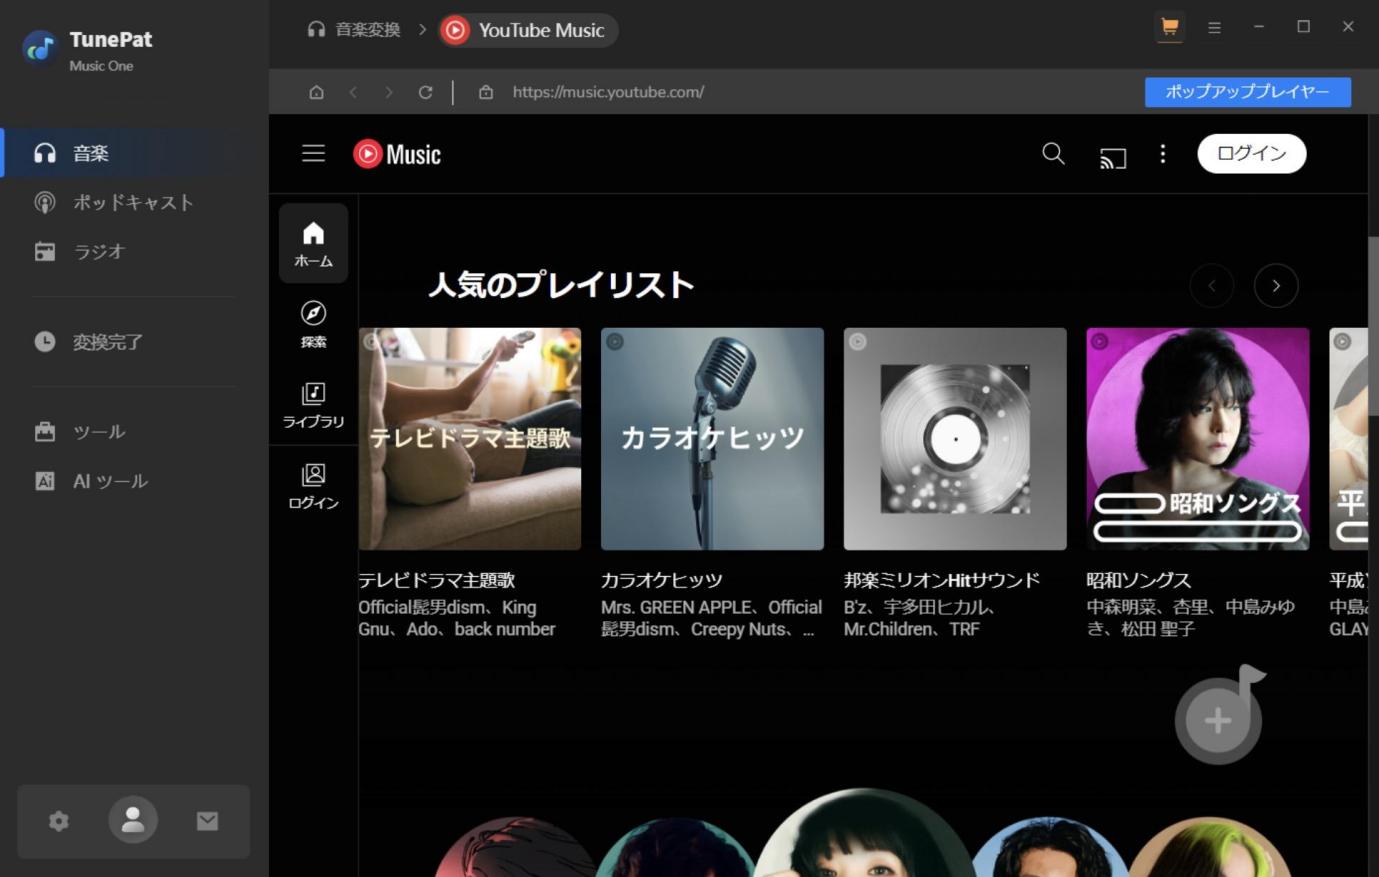Go to browser home page icon
The width and height of the screenshot is (1379, 877).
[316, 92]
